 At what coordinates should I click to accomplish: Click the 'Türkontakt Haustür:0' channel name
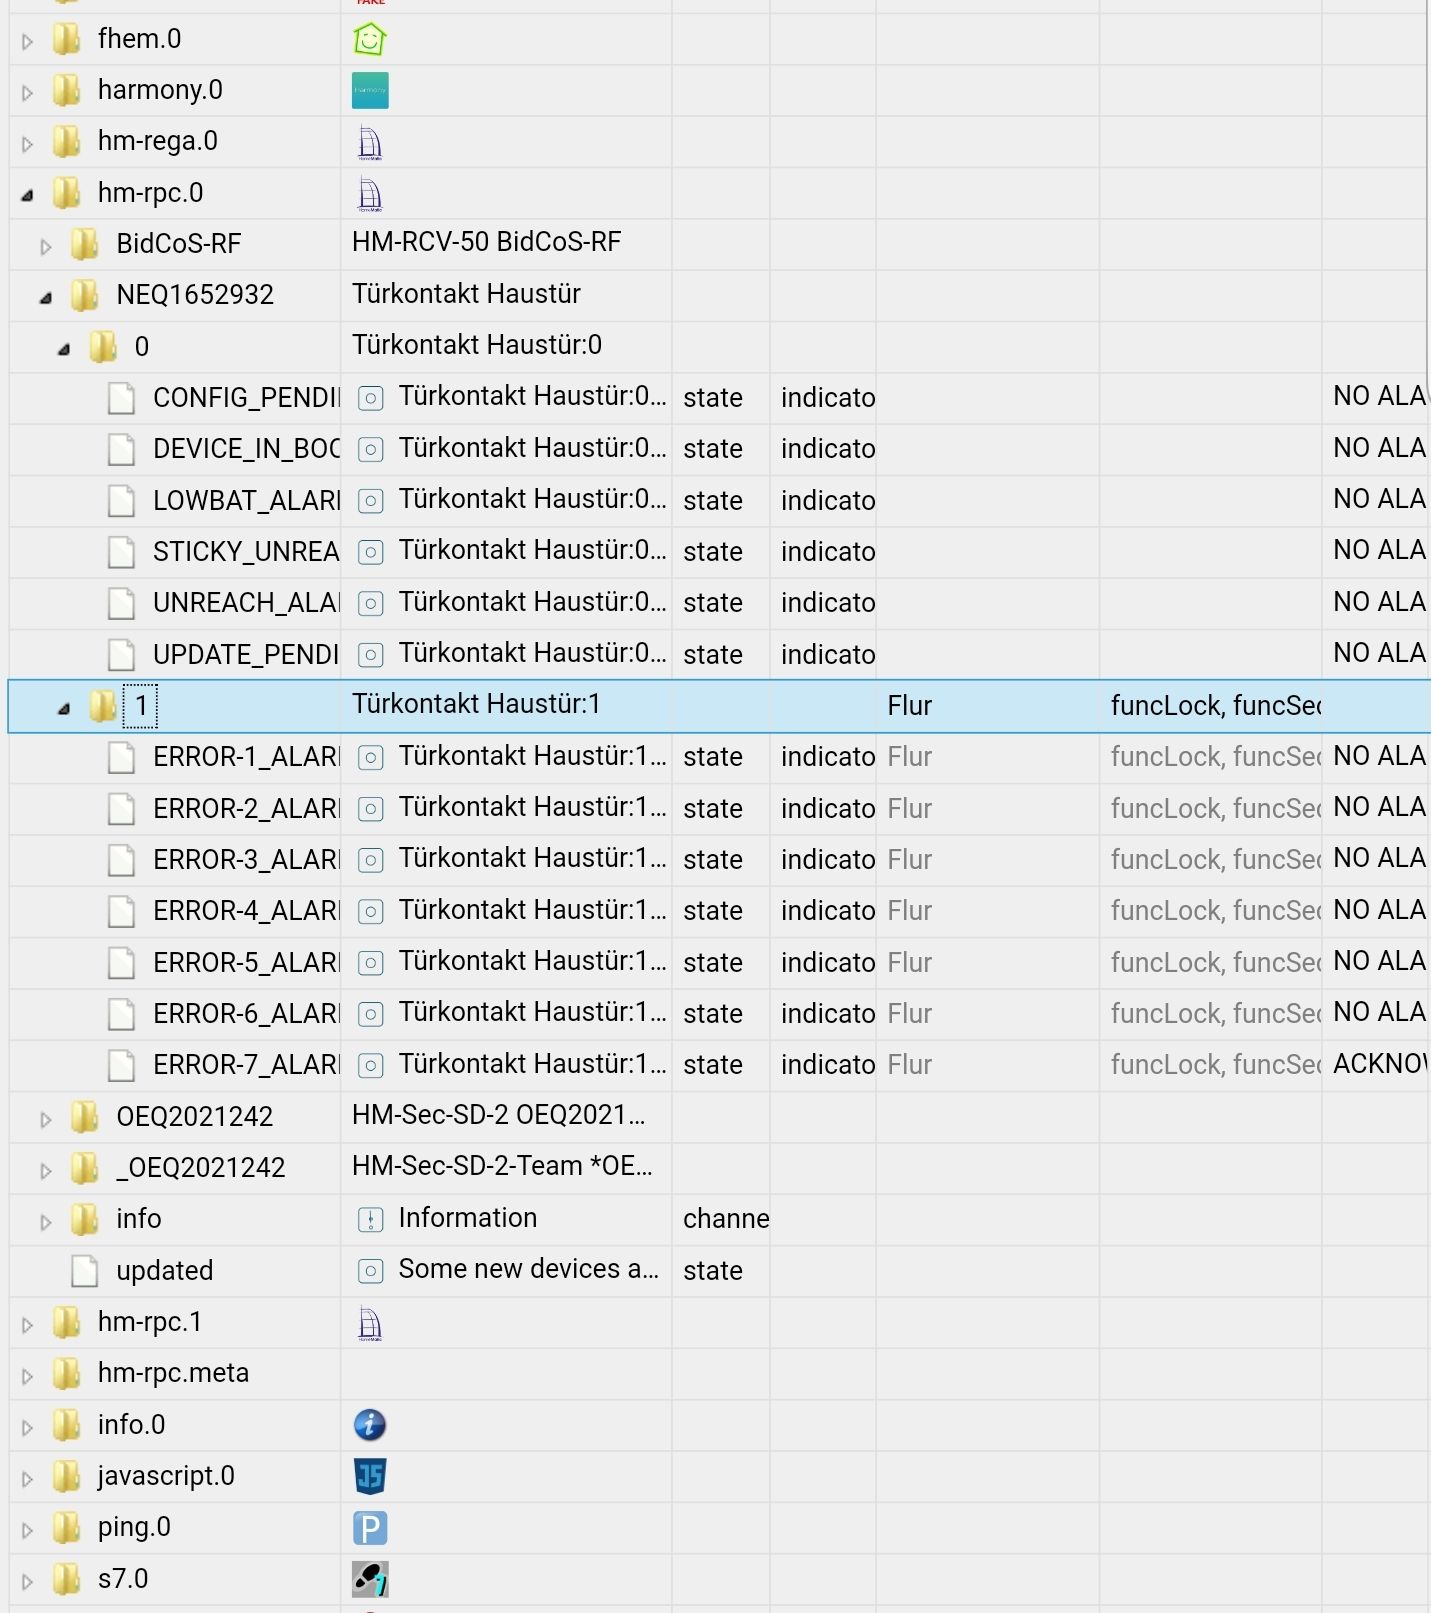[x=477, y=345]
